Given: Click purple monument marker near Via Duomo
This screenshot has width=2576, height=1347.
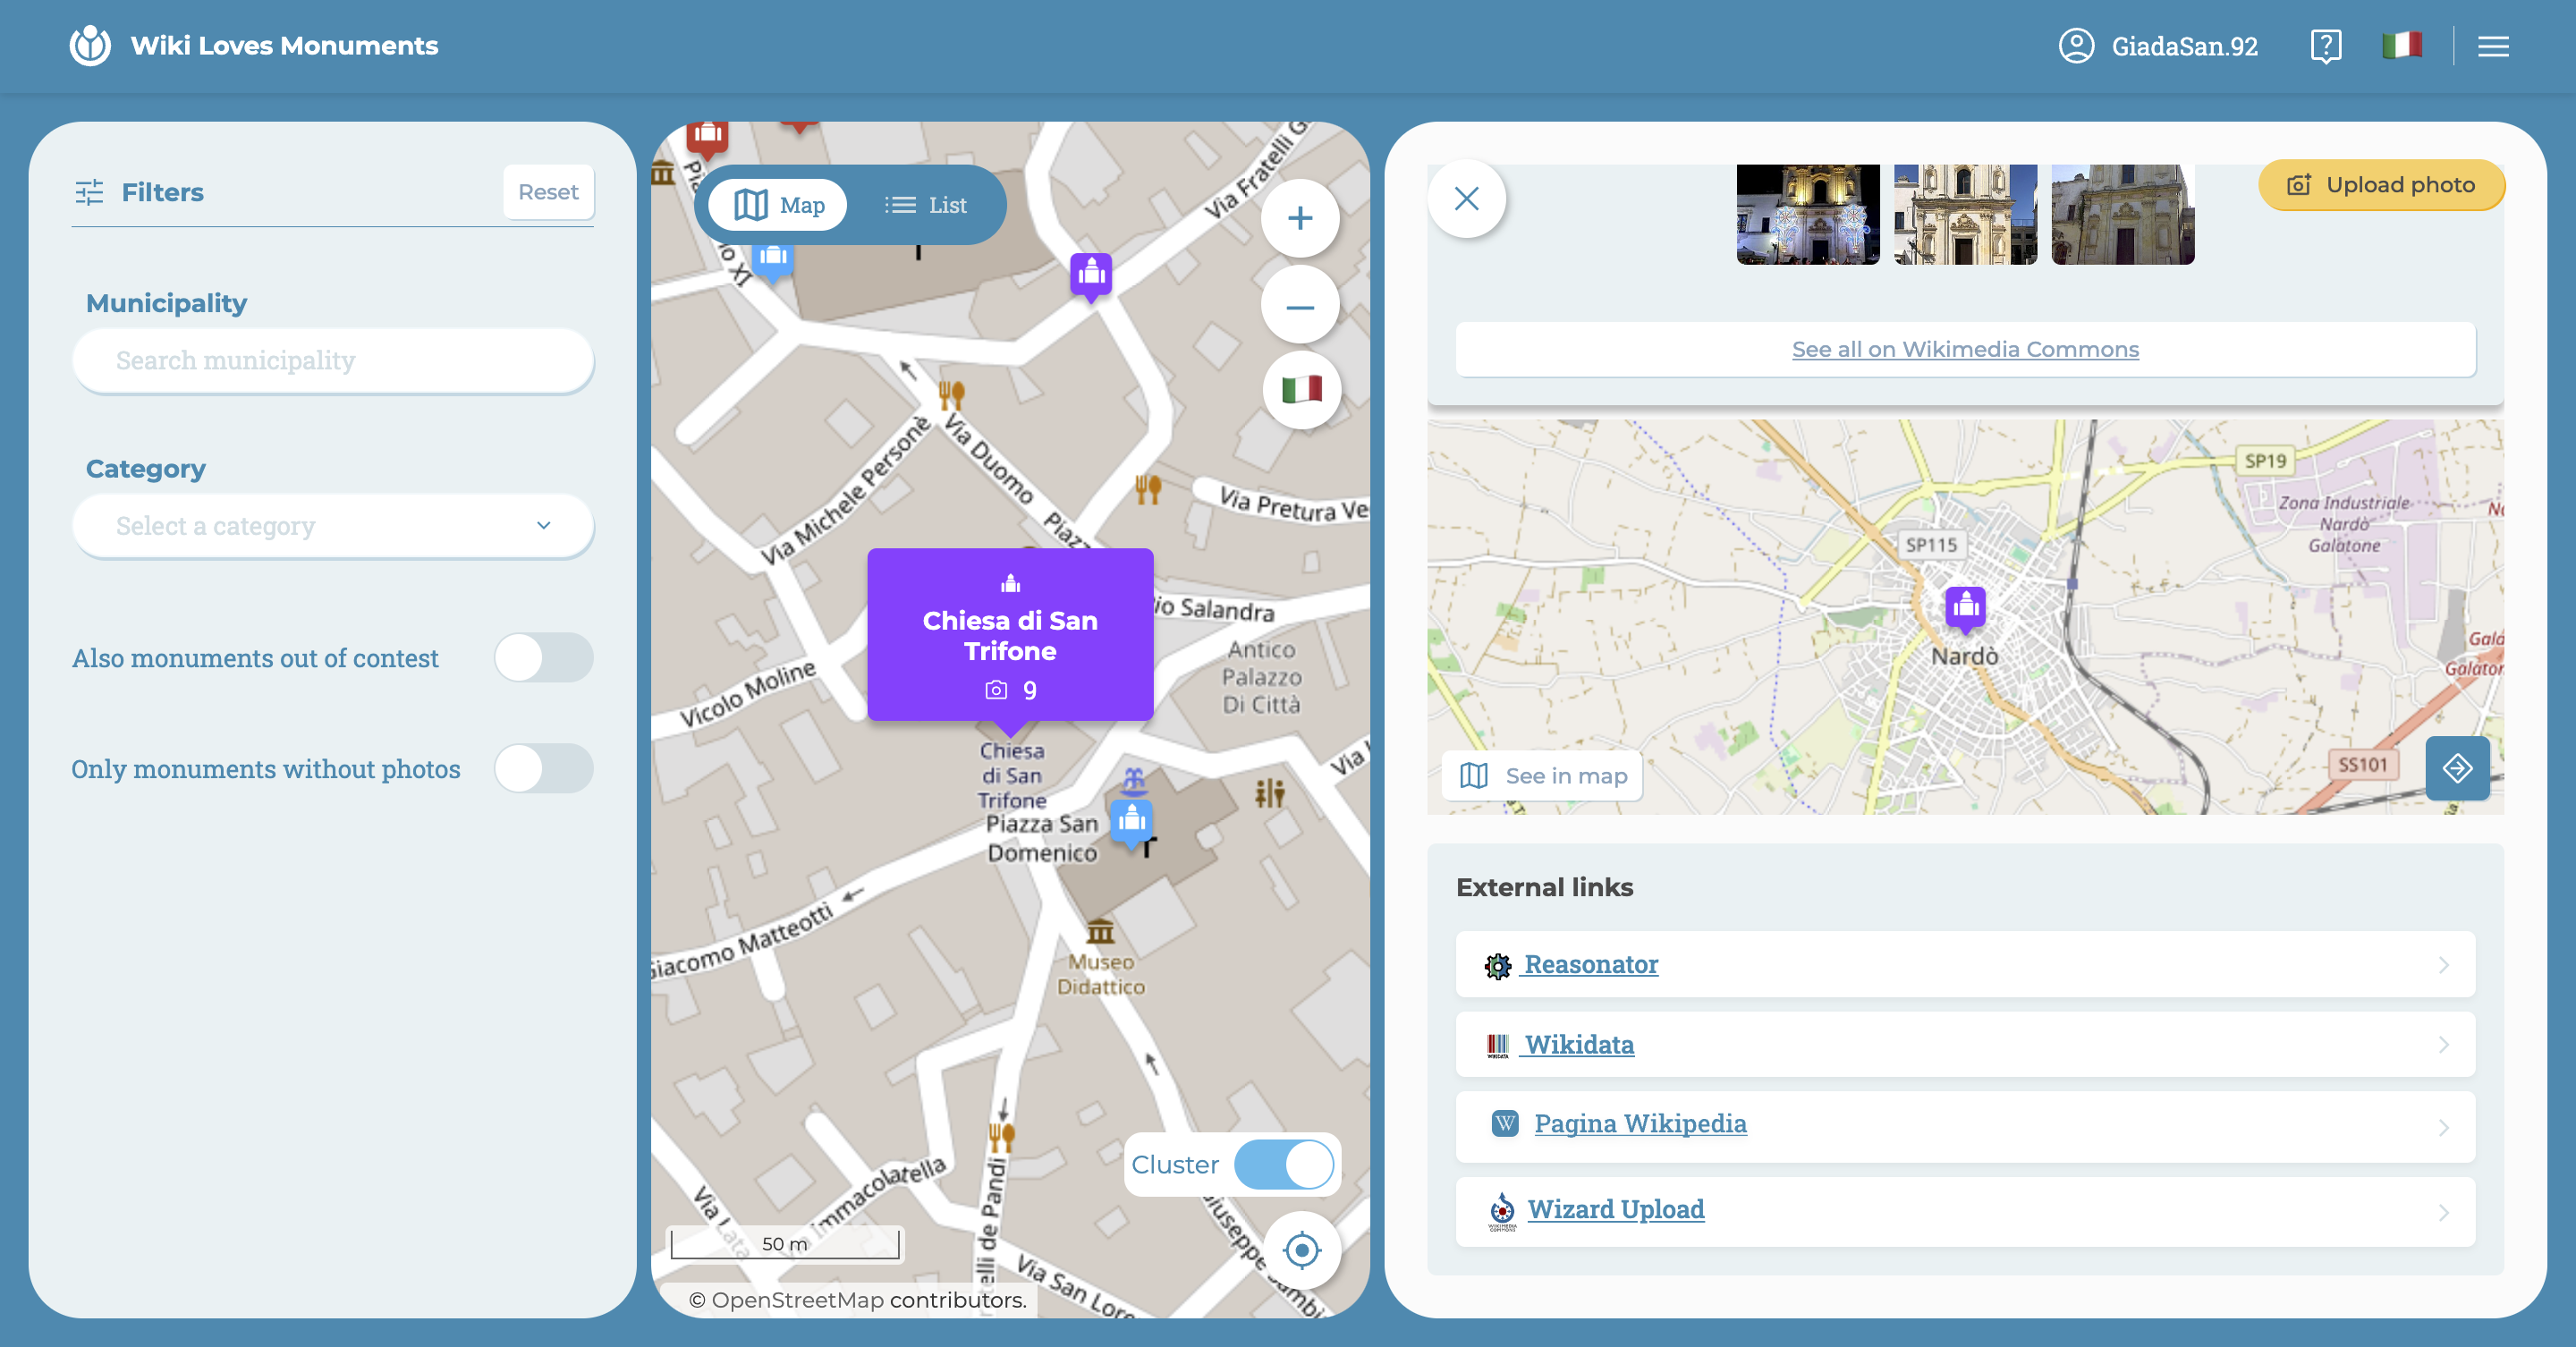Looking at the screenshot, I should pos(1090,273).
